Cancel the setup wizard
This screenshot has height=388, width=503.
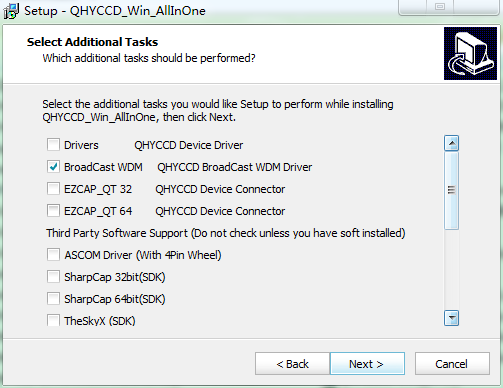pyautogui.click(x=452, y=364)
